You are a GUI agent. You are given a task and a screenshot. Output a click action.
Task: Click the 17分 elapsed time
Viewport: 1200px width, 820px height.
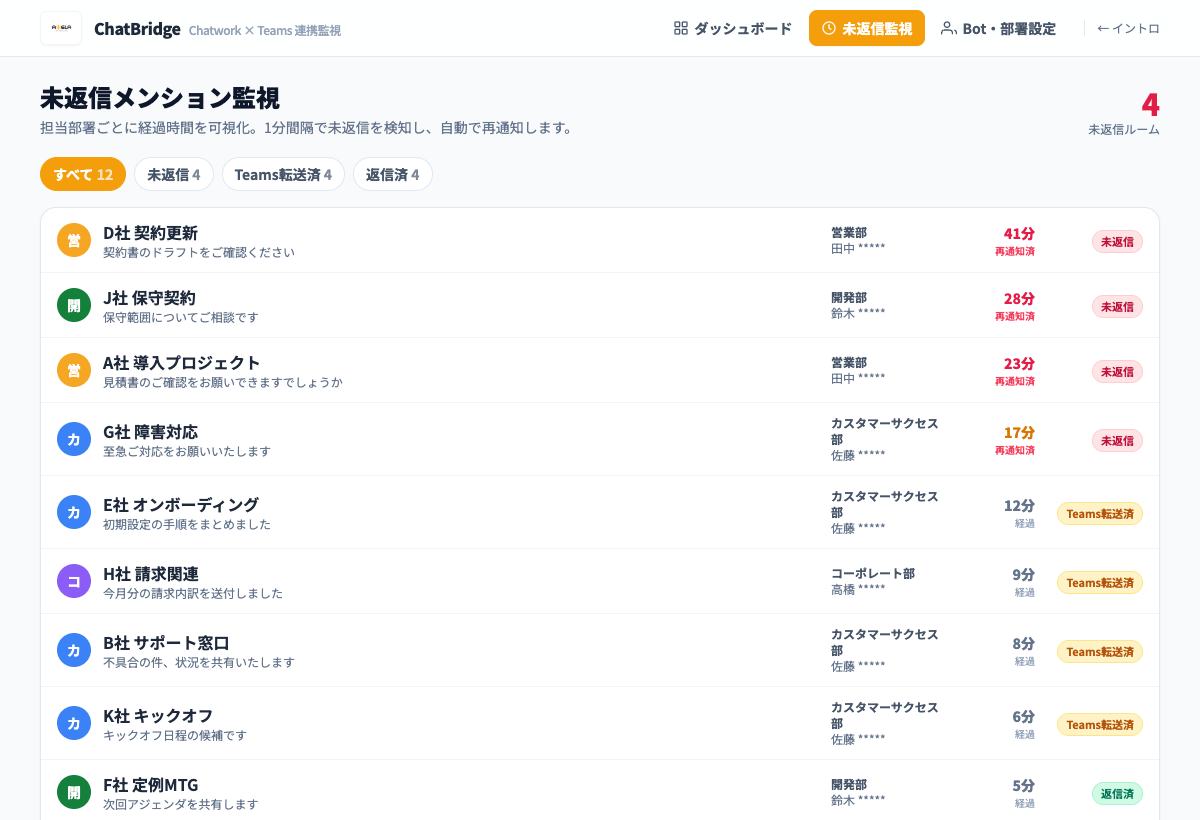(1019, 432)
